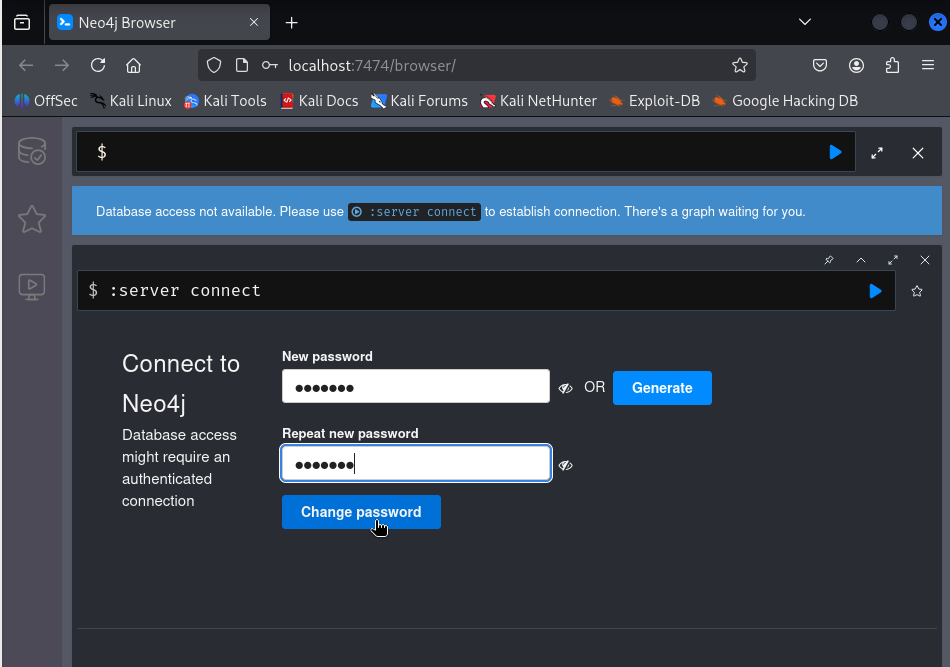The image size is (950, 667).
Task: Close the server connect frame
Action: (925, 260)
